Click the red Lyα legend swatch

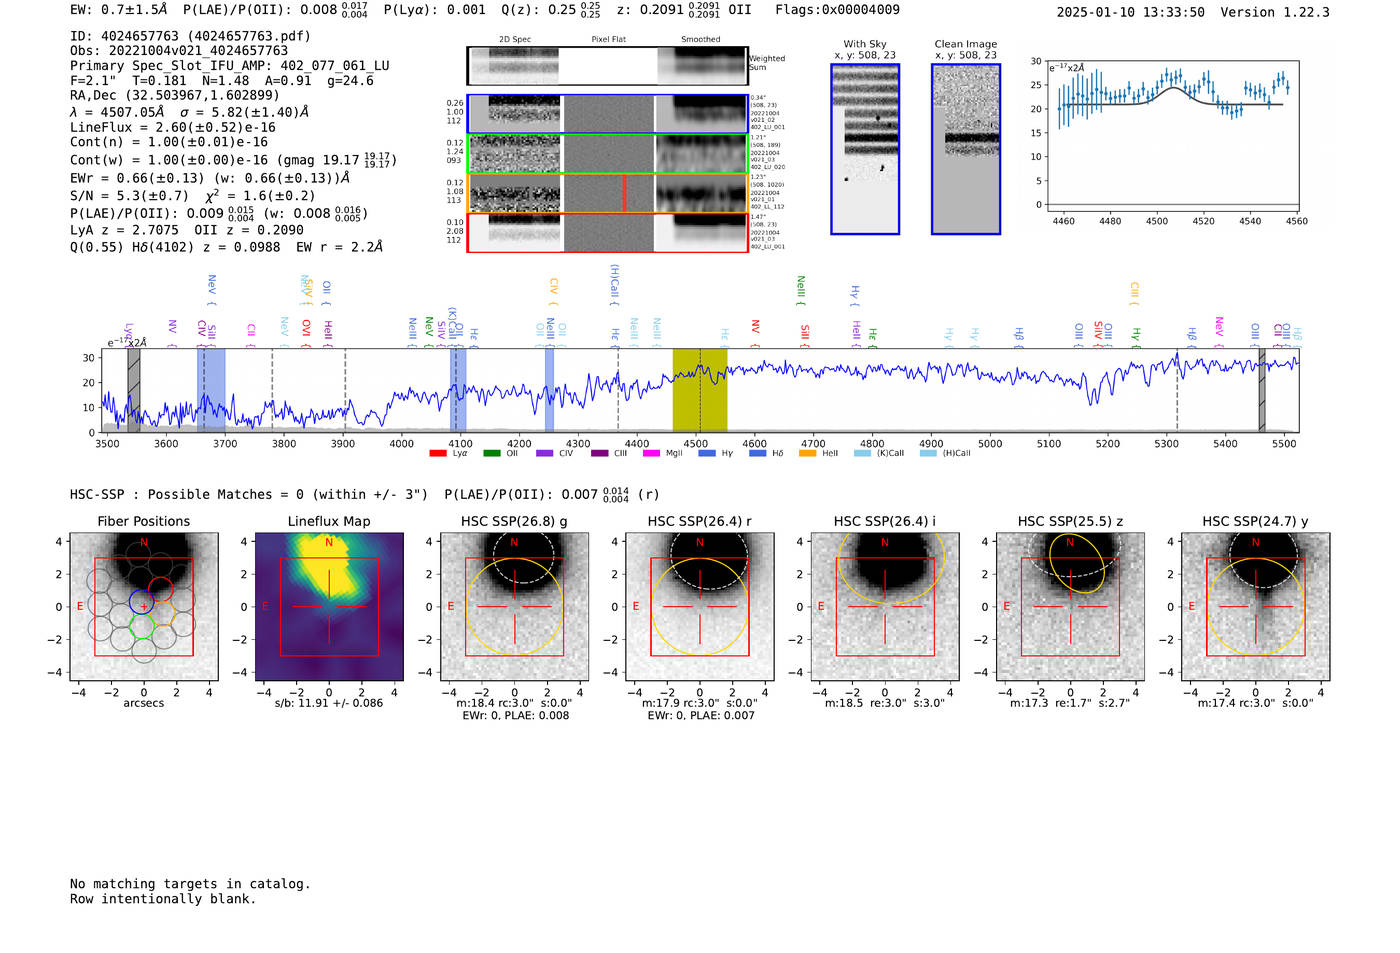click(437, 453)
